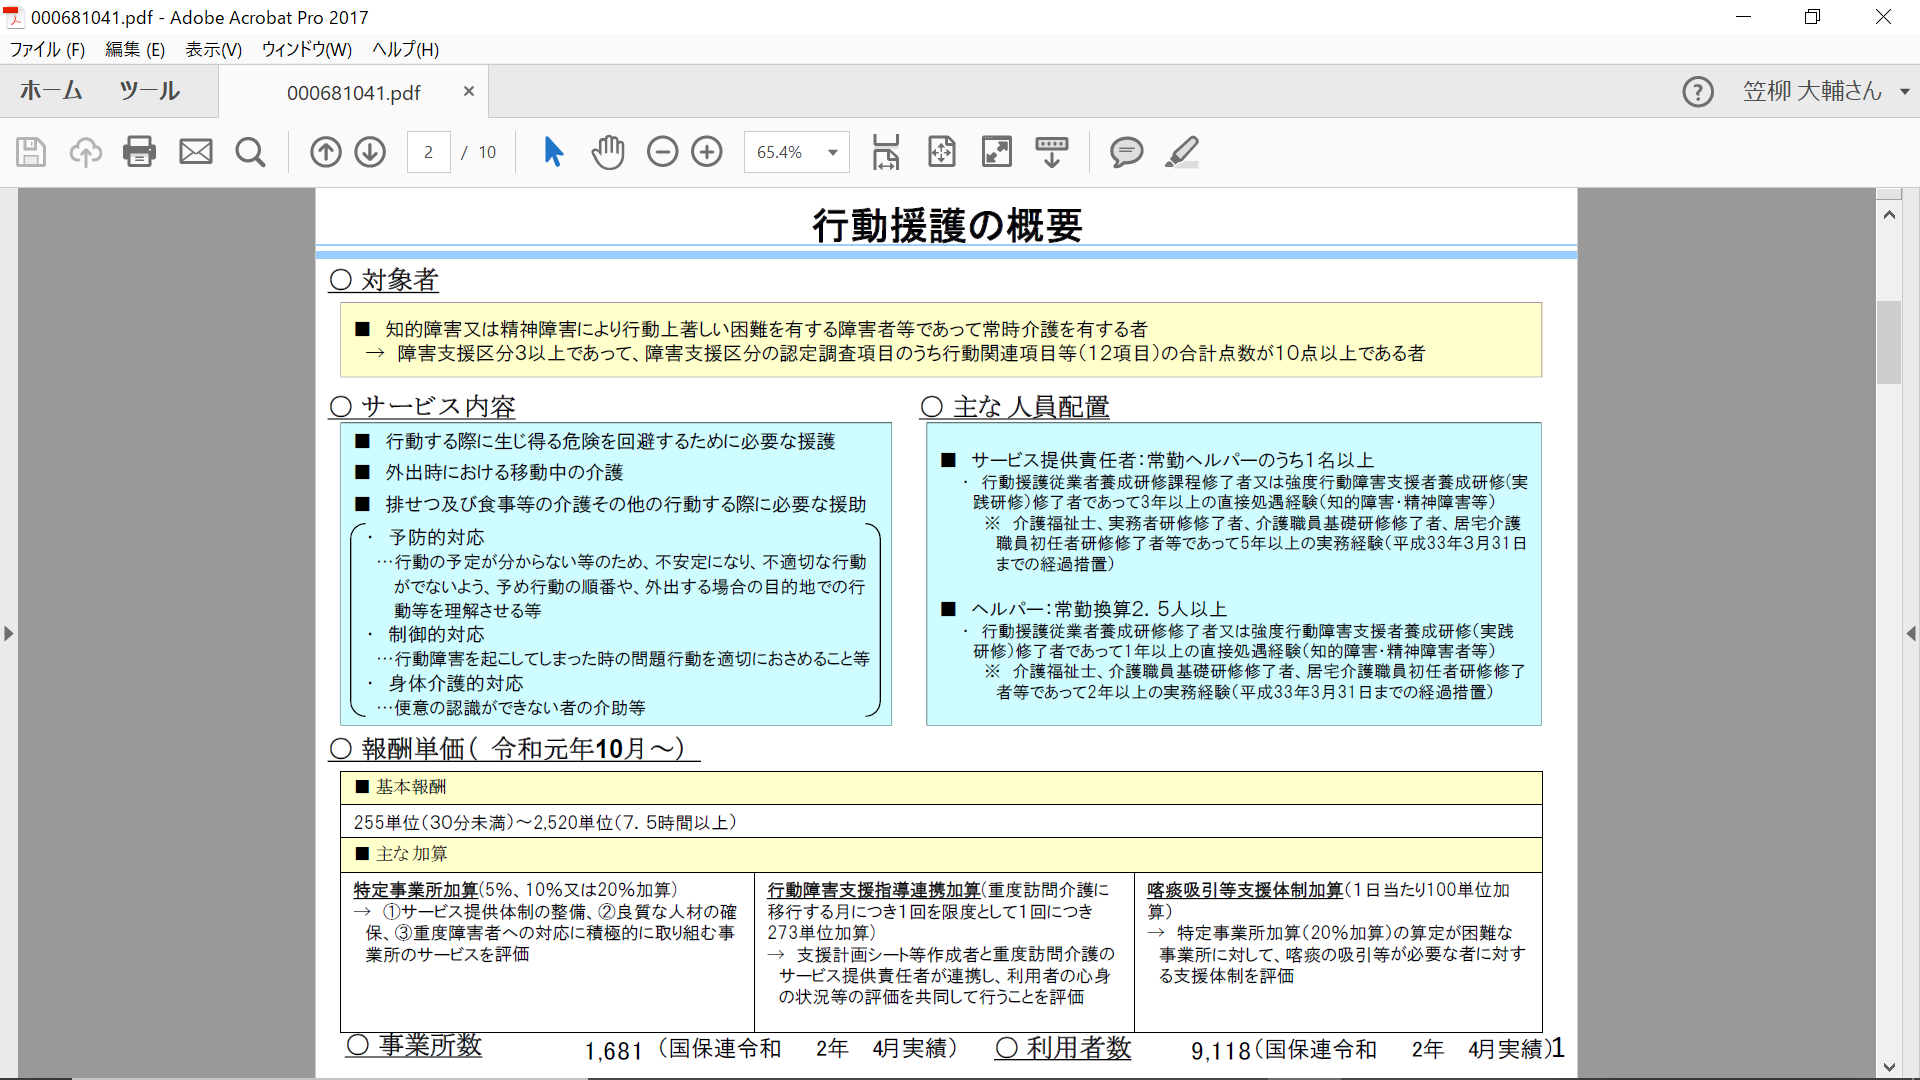The image size is (1920, 1080).
Task: Click the 行動援護の概要 title text
Action: pyautogui.click(x=947, y=225)
